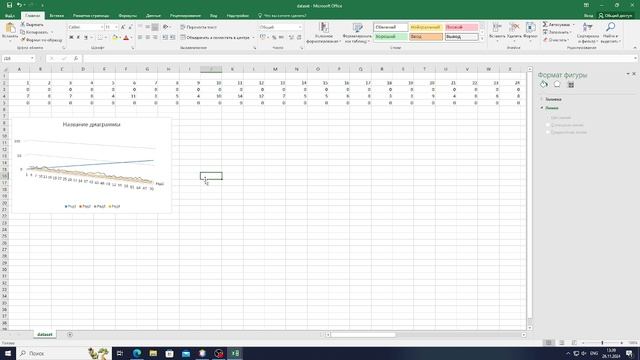Open Fill & Line tab in Формат фигуры
The image size is (640, 360).
(544, 84)
